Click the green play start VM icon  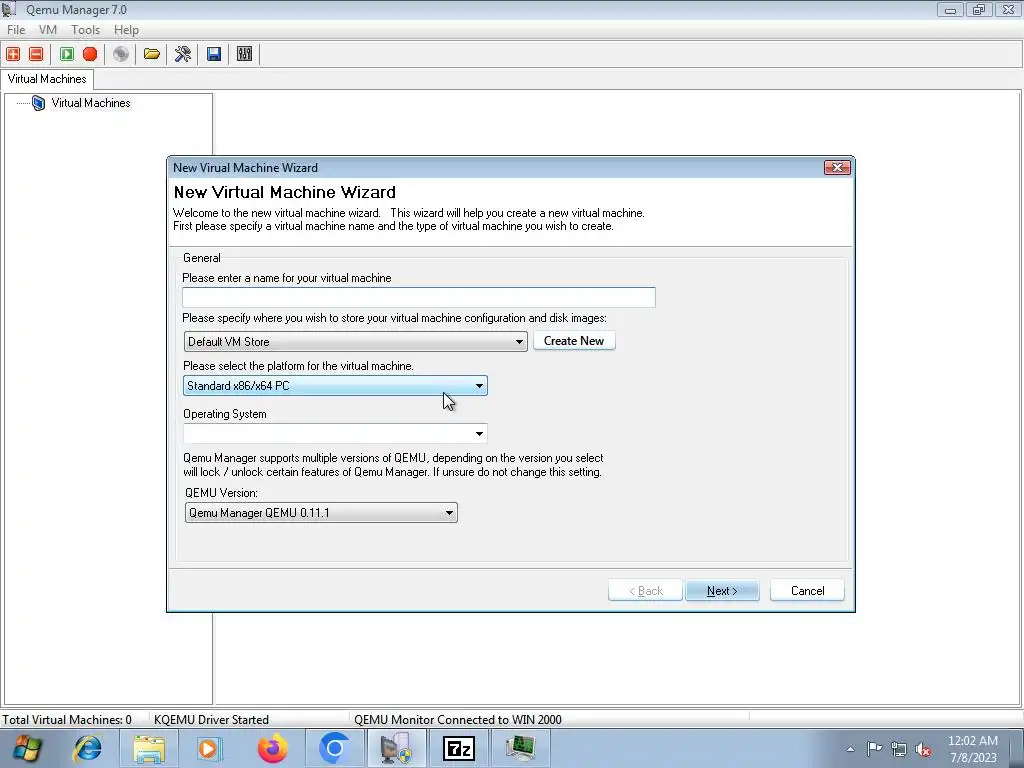67,54
